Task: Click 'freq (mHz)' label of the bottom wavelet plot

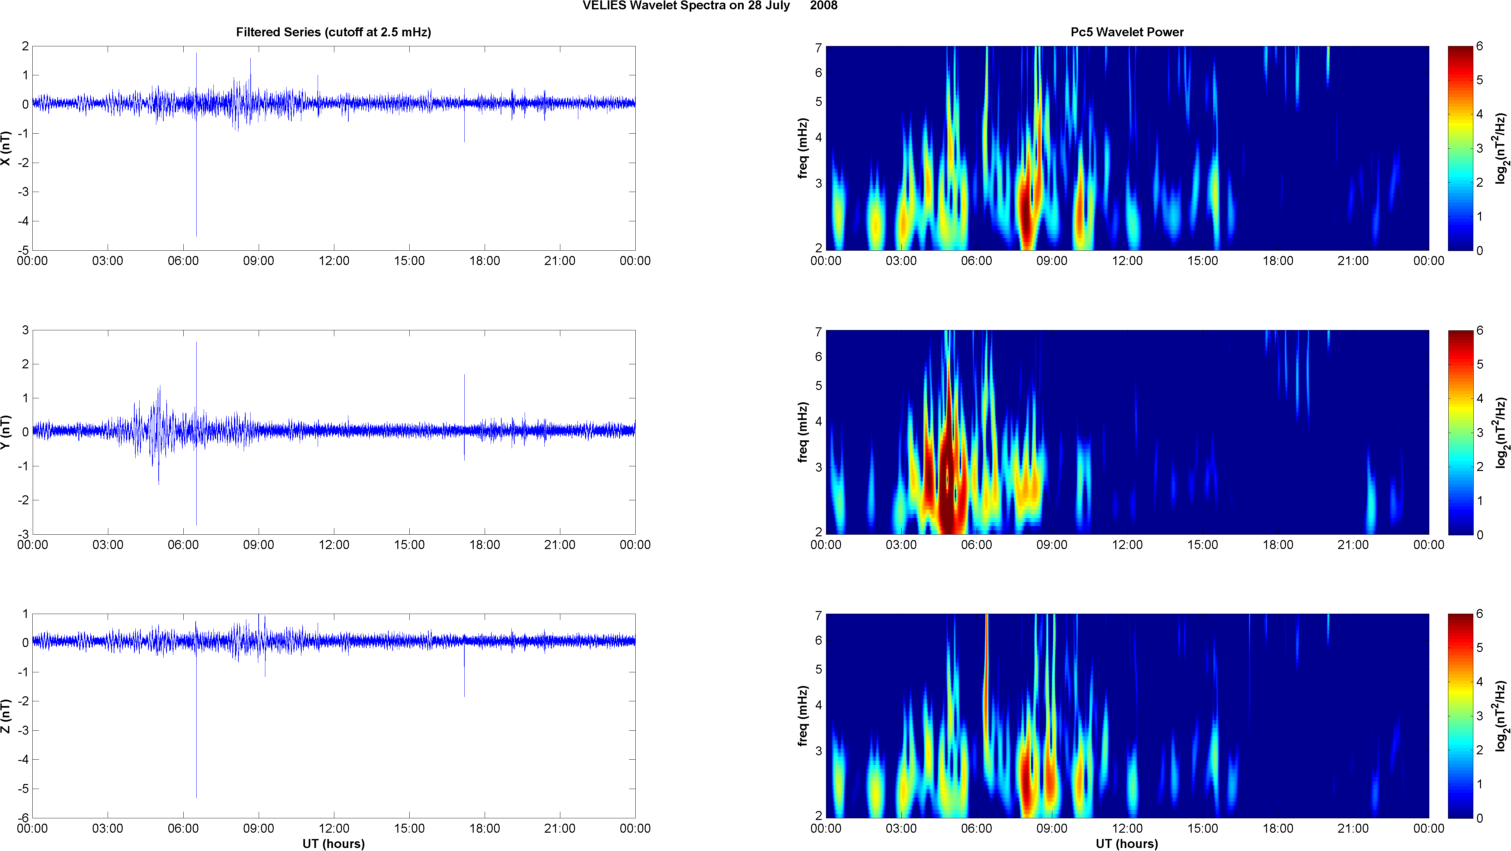Action: (802, 716)
